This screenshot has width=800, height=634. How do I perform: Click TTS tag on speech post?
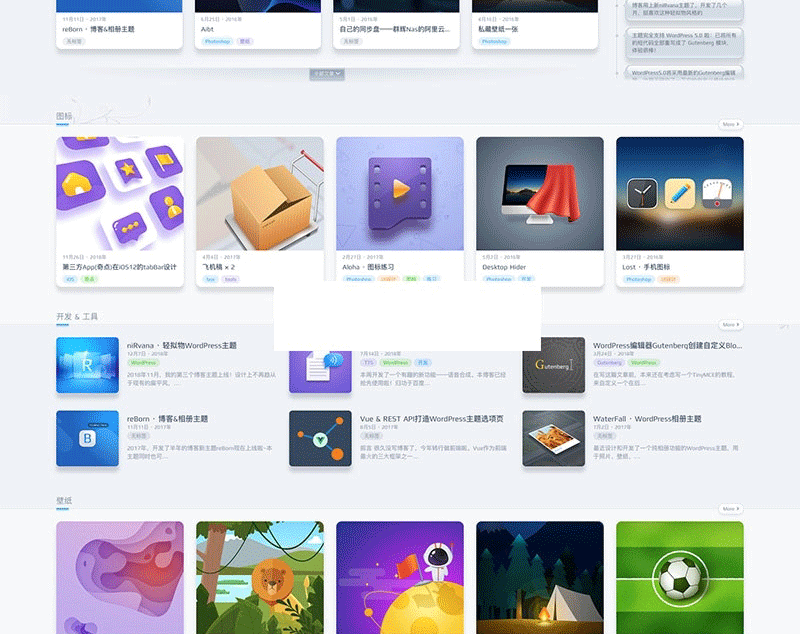(x=368, y=363)
